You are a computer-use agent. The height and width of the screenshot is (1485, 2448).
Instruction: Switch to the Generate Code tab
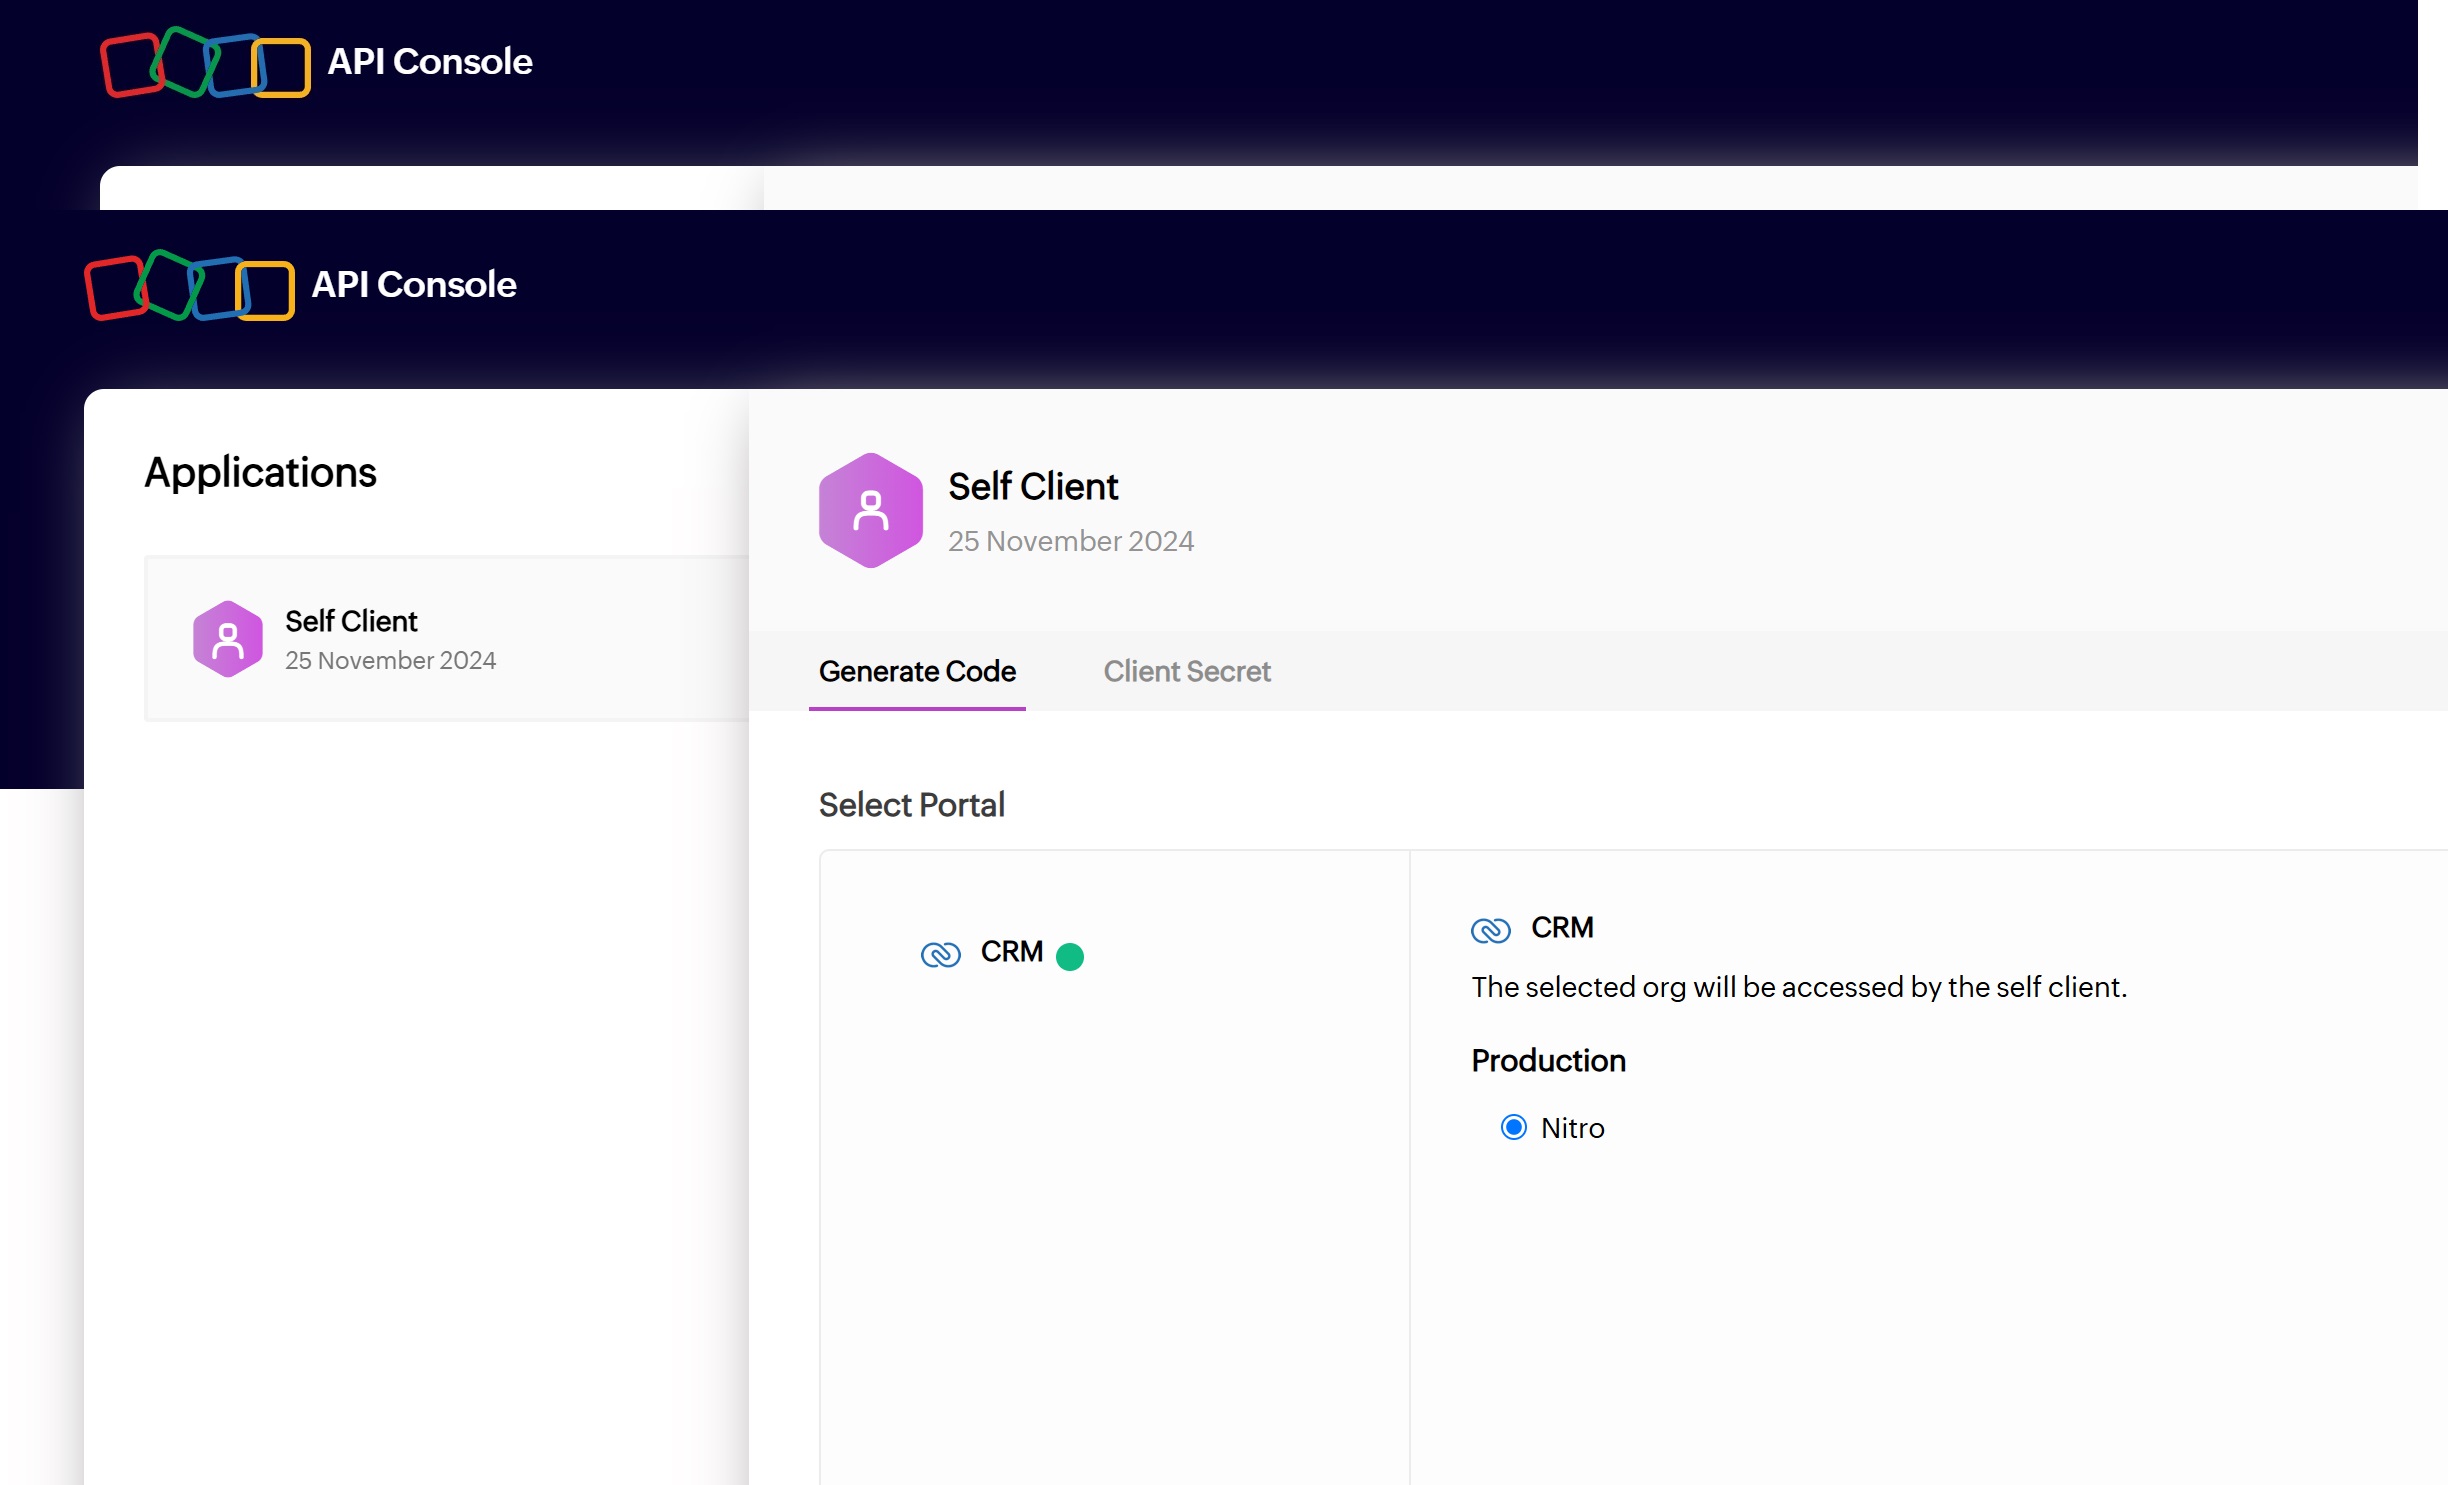(x=917, y=671)
